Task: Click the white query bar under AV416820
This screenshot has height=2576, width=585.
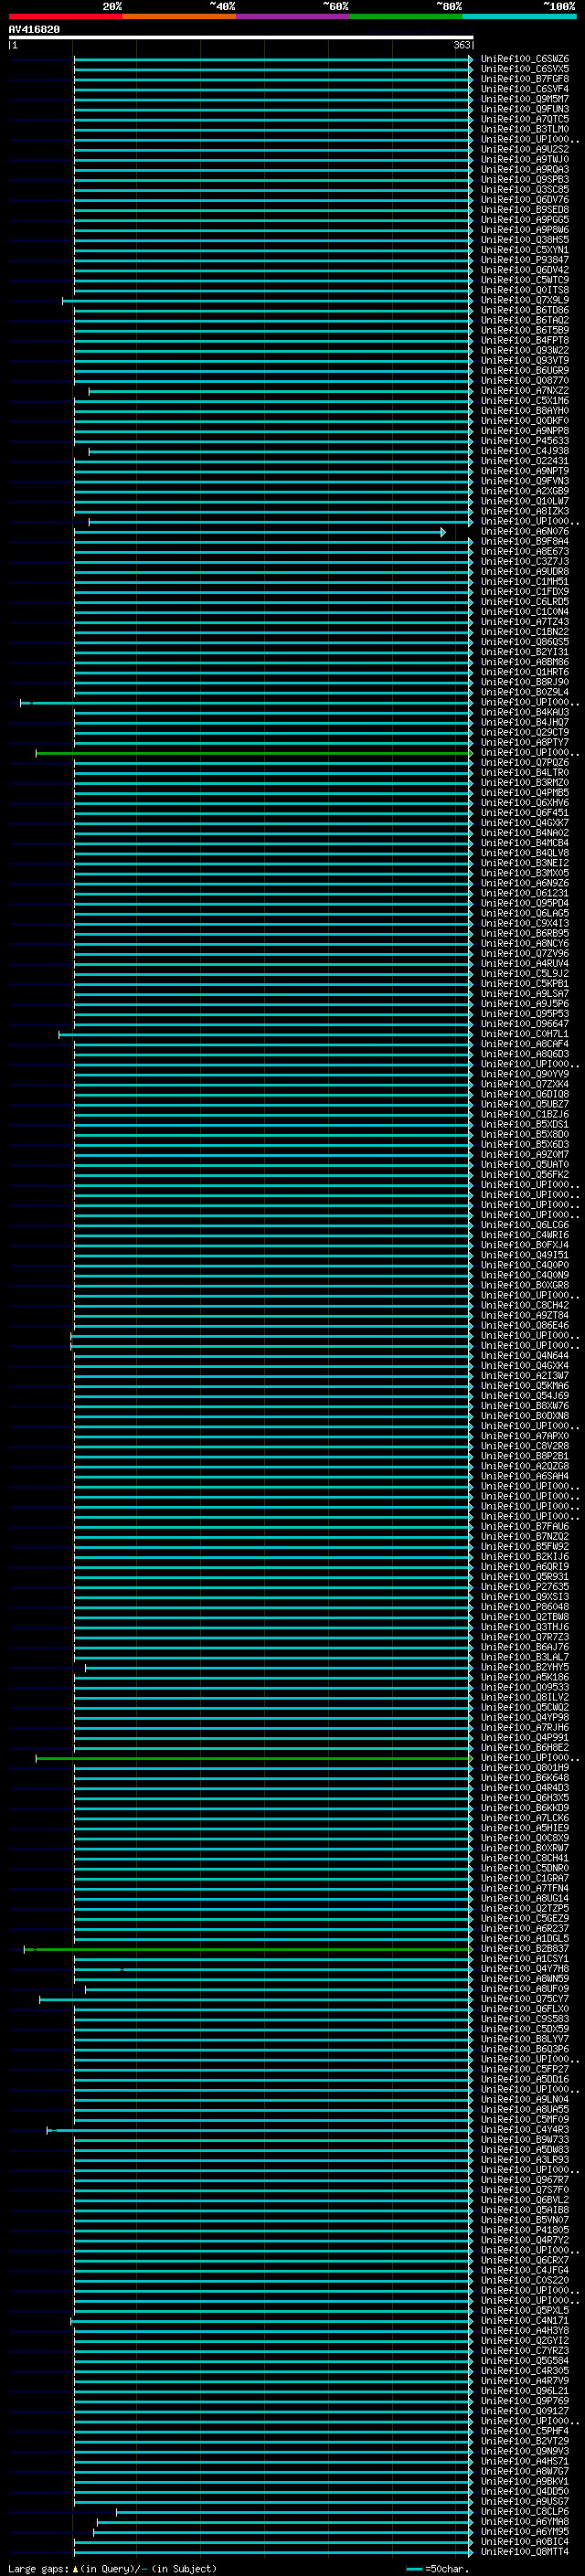Action: pos(241,37)
